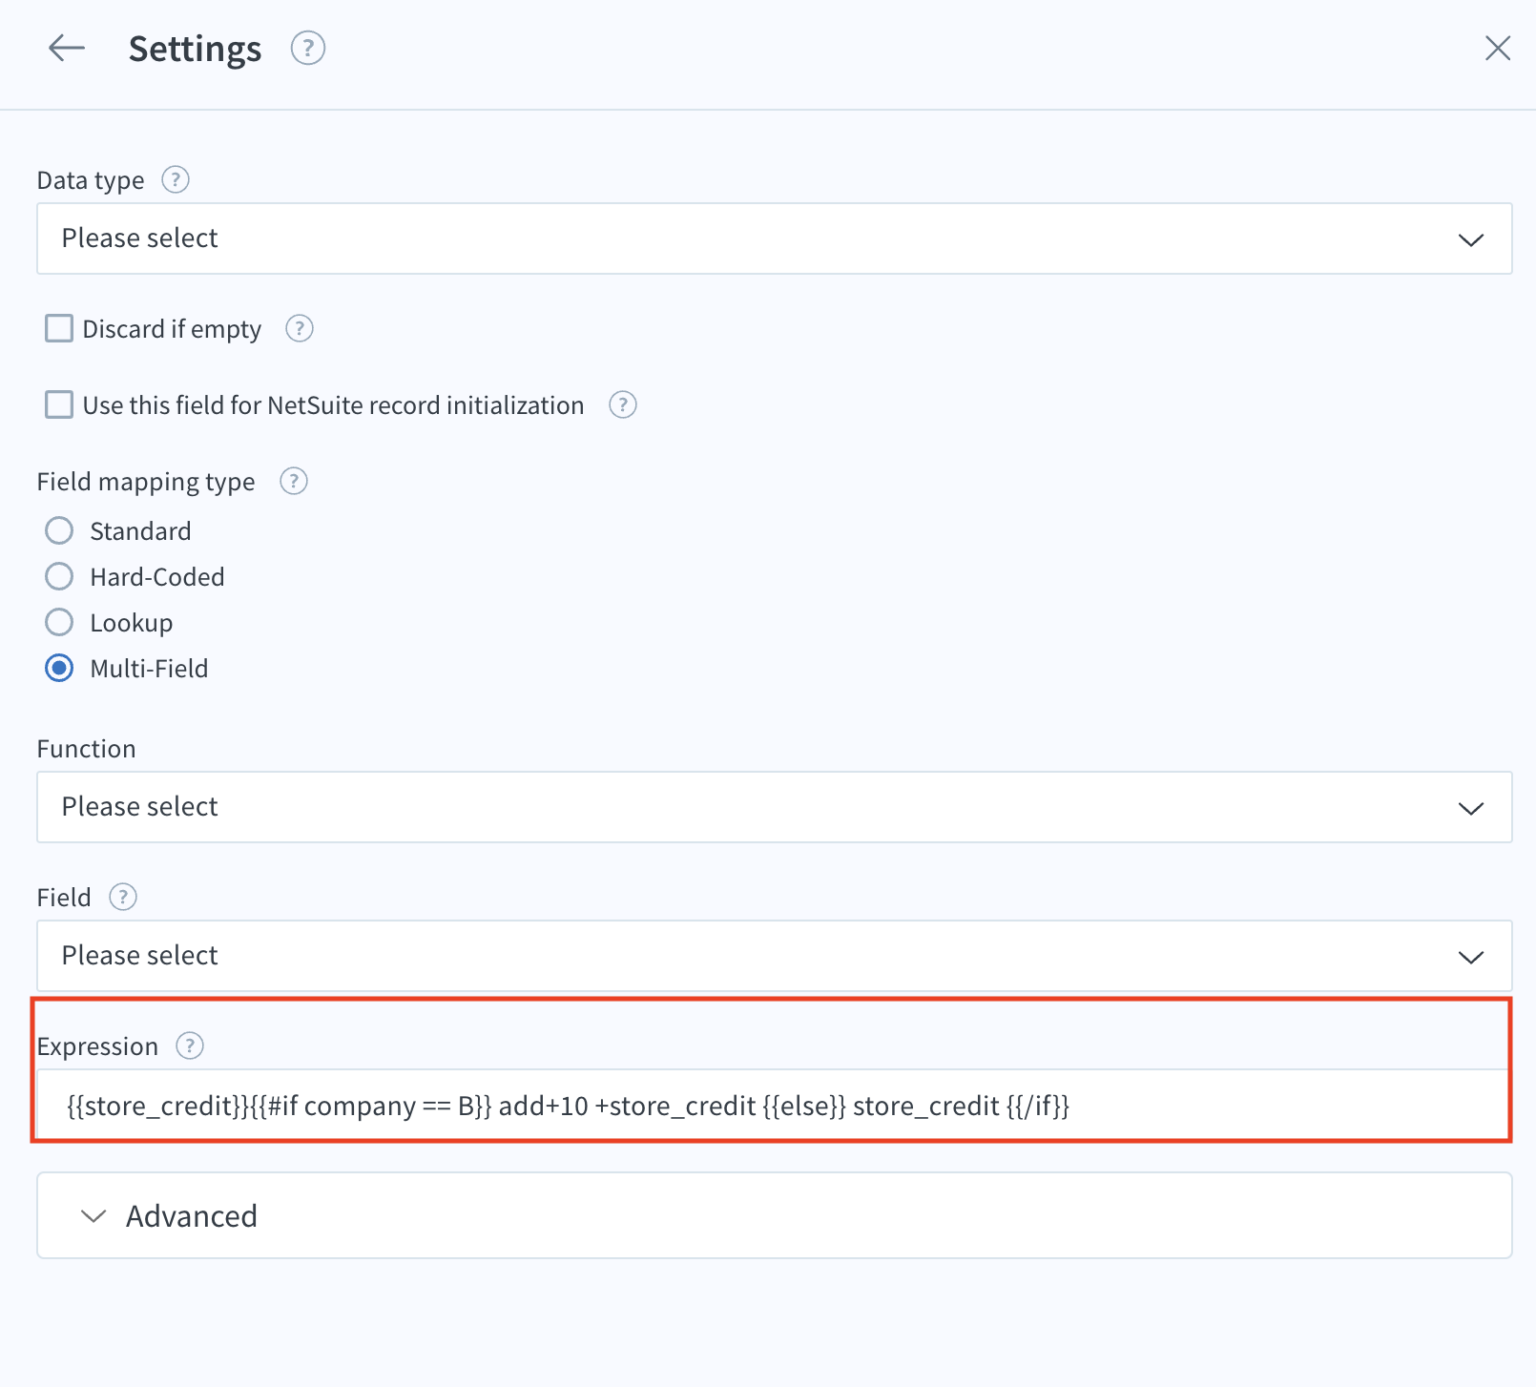Select the Multi-Field option

click(59, 667)
